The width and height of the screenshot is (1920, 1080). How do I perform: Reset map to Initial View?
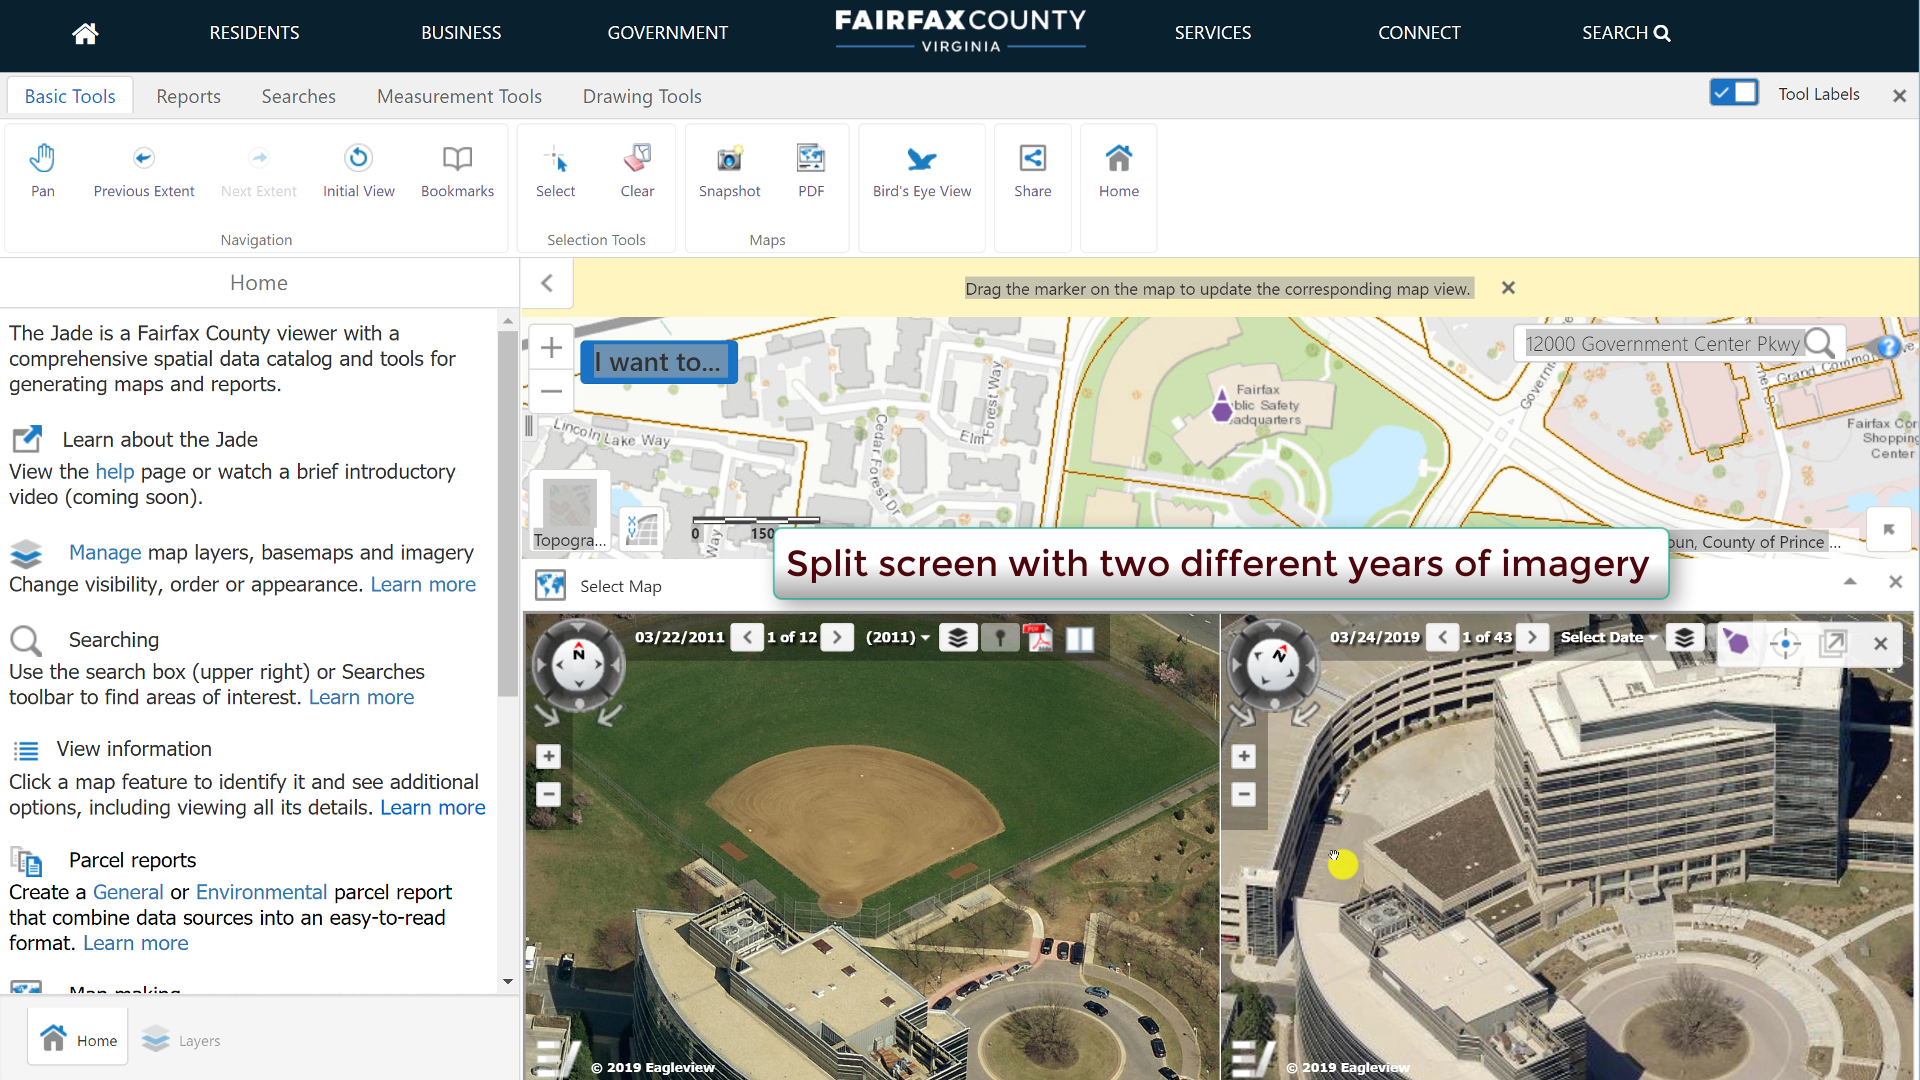tap(358, 171)
